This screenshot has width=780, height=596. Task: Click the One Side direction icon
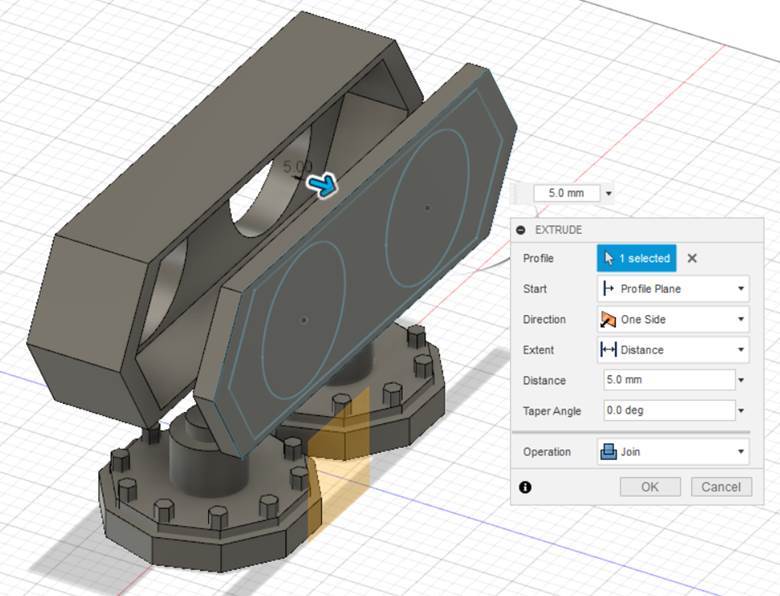(x=608, y=319)
